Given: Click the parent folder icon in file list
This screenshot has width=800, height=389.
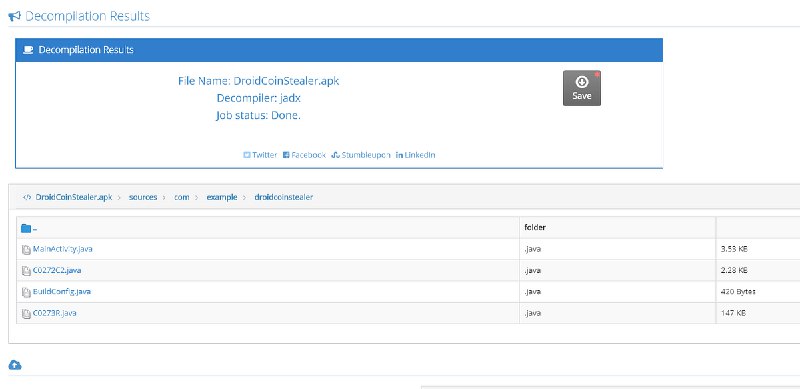Looking at the screenshot, I should (x=26, y=228).
